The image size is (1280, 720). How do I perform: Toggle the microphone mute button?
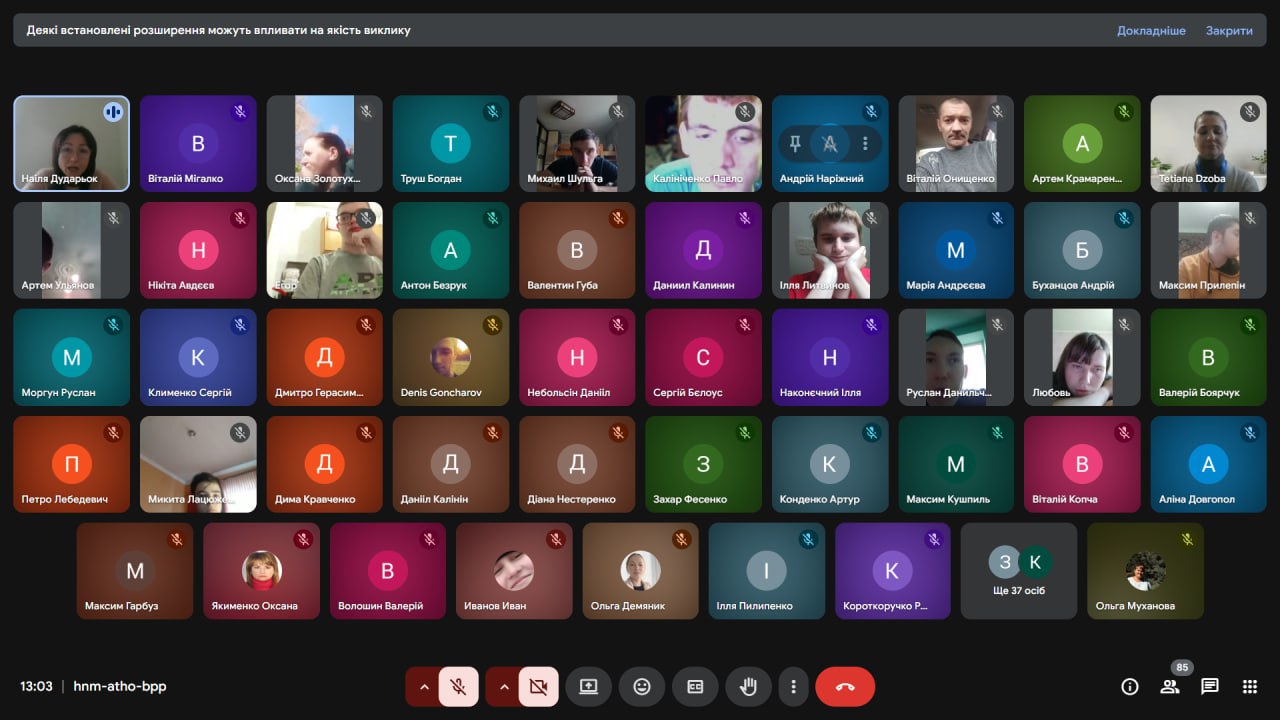458,687
